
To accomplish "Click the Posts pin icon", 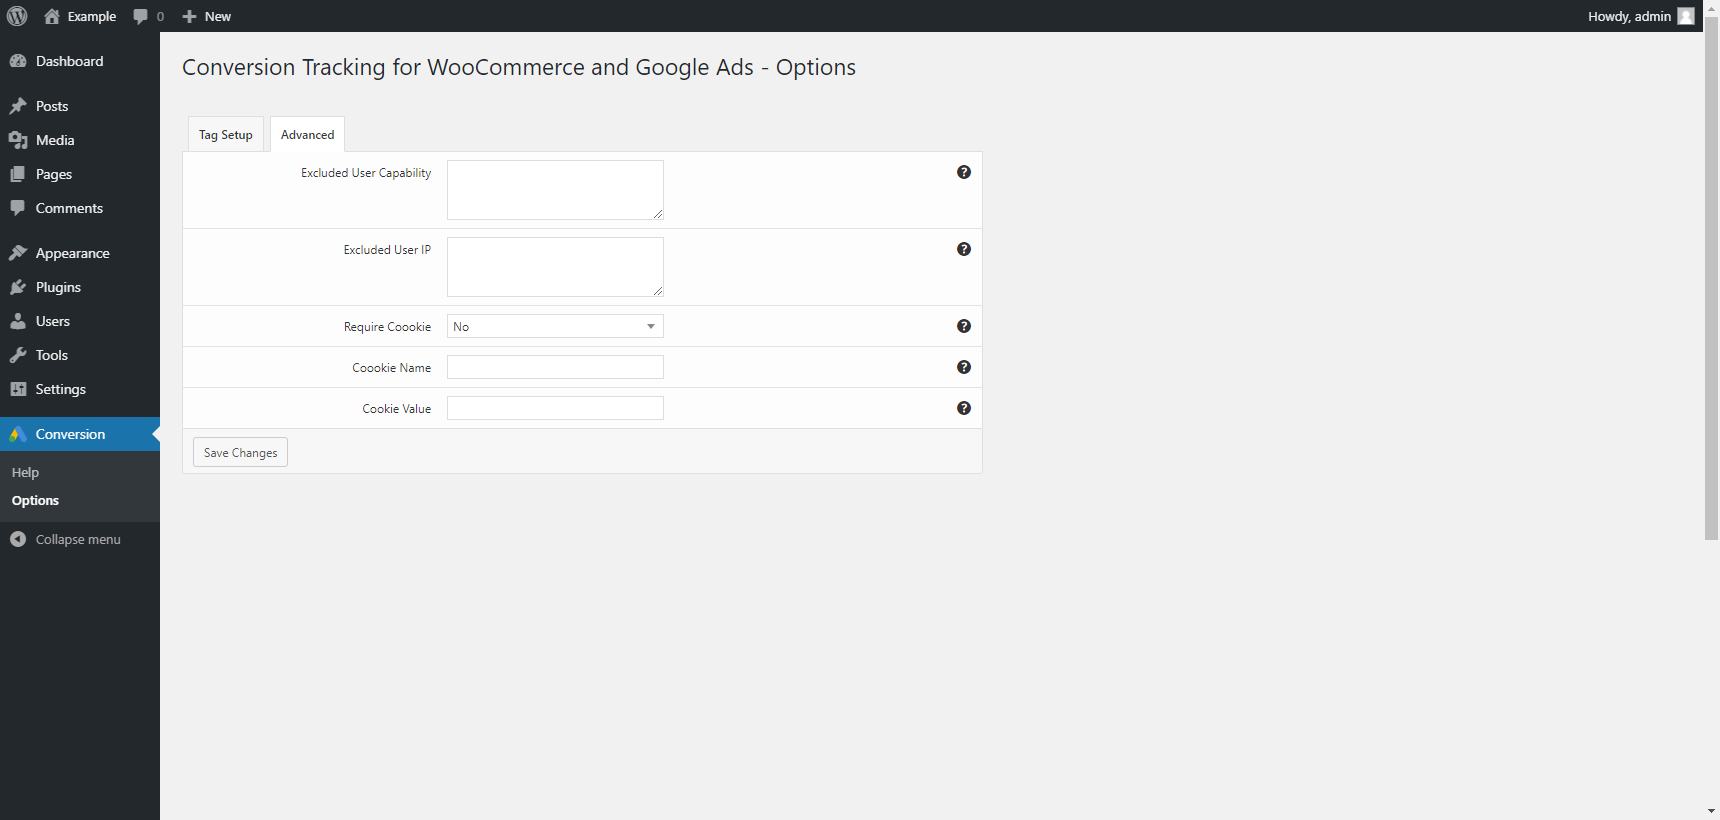I will click(x=18, y=106).
